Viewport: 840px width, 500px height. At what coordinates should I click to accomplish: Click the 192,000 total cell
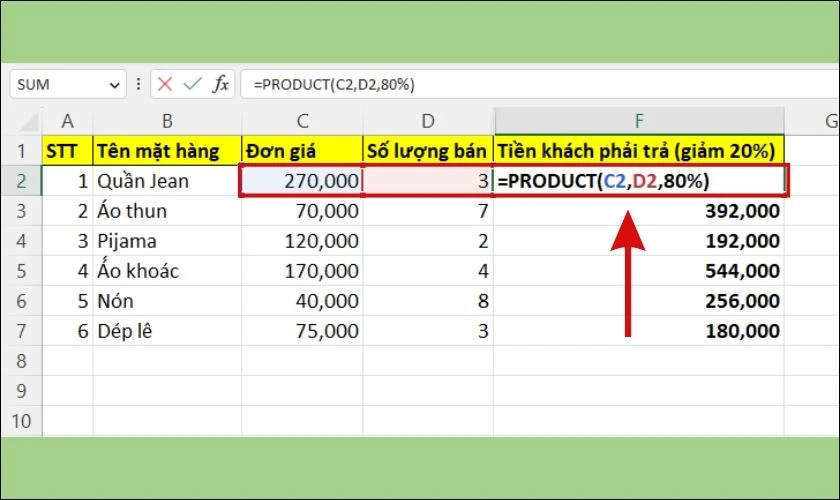tap(639, 241)
